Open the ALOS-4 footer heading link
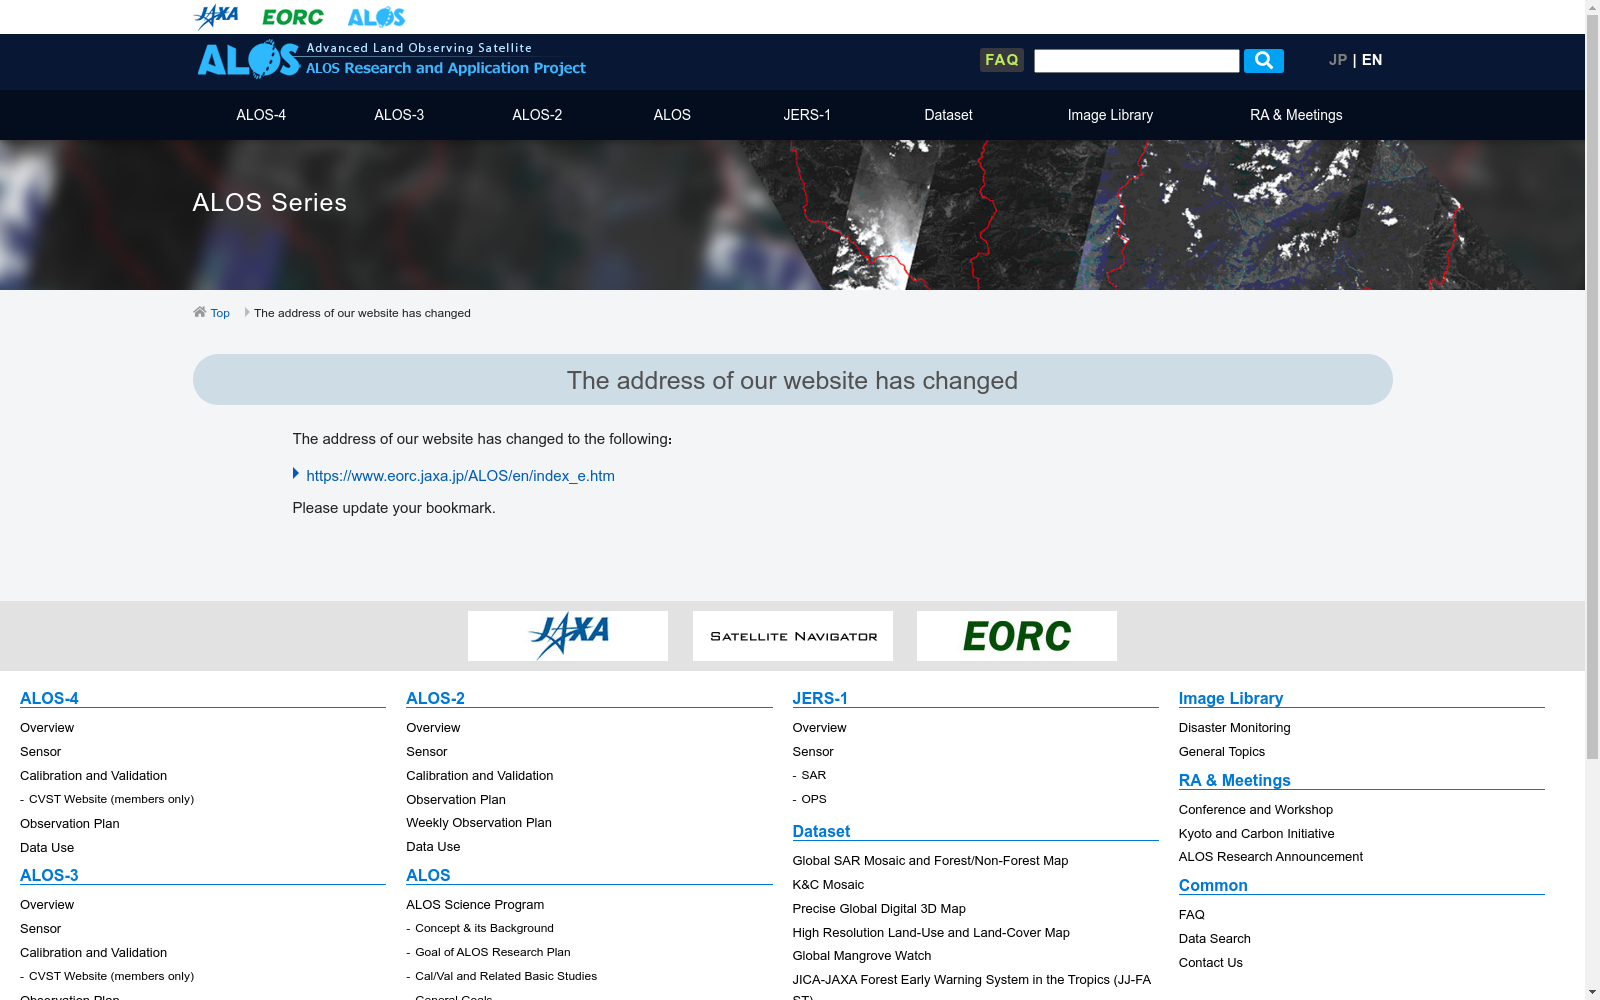This screenshot has width=1600, height=1000. (49, 698)
